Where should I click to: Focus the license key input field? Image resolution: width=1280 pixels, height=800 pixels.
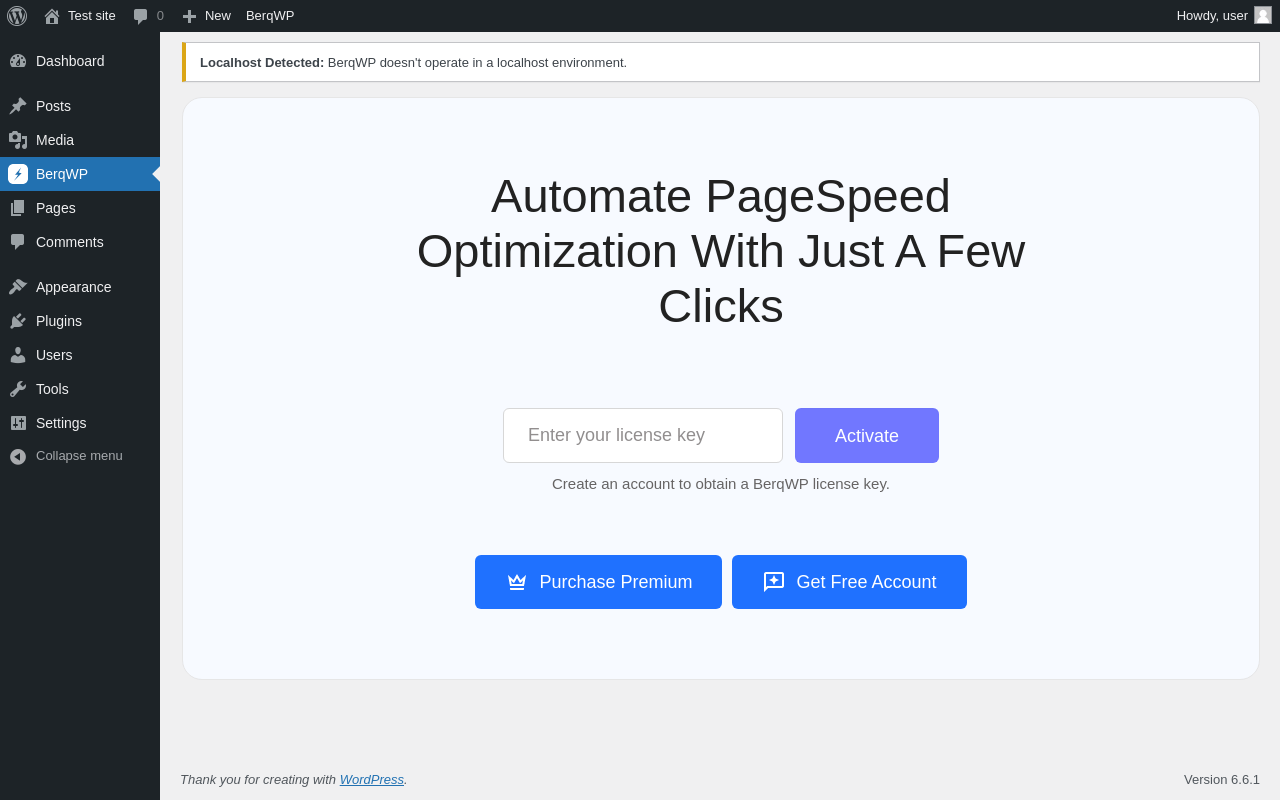point(643,436)
